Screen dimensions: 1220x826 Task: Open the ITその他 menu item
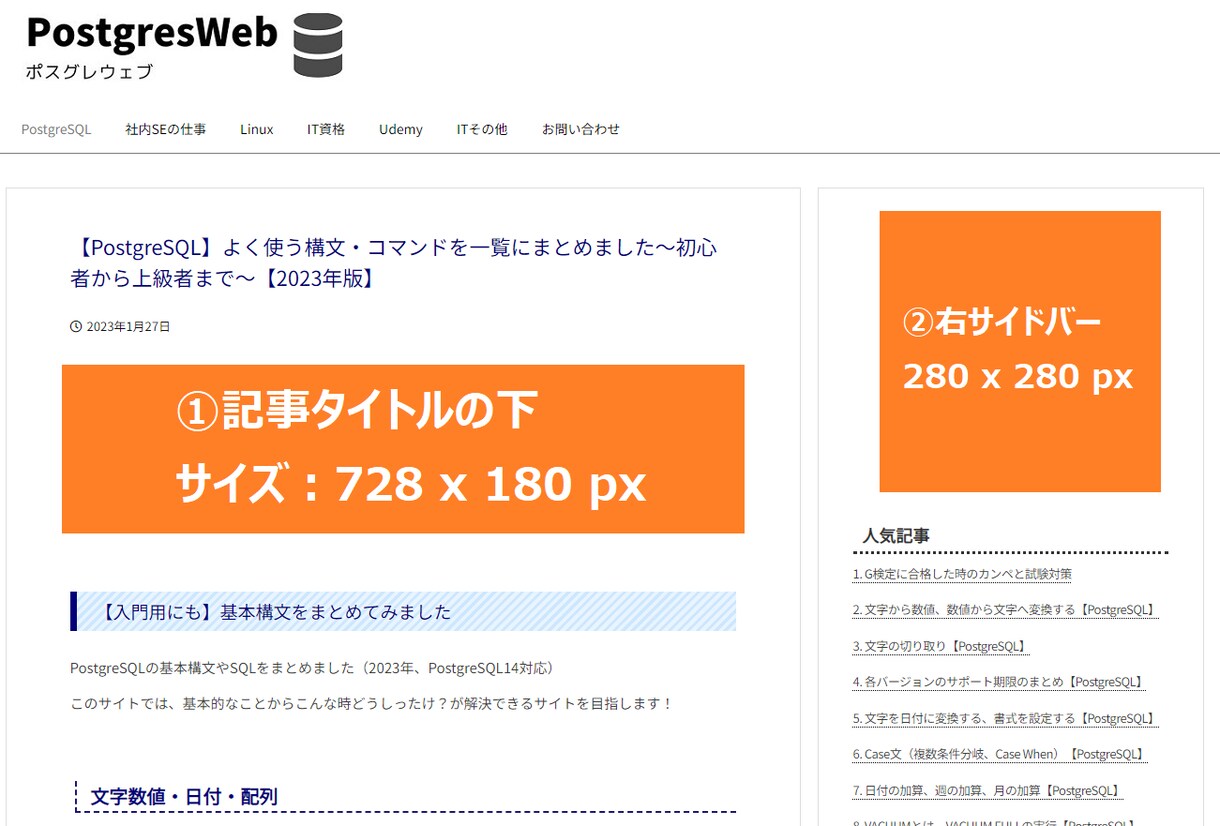coord(482,129)
